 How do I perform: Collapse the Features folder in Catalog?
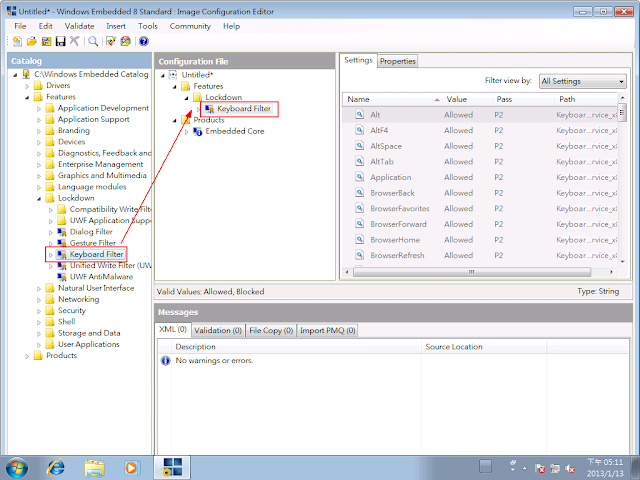coord(27,97)
